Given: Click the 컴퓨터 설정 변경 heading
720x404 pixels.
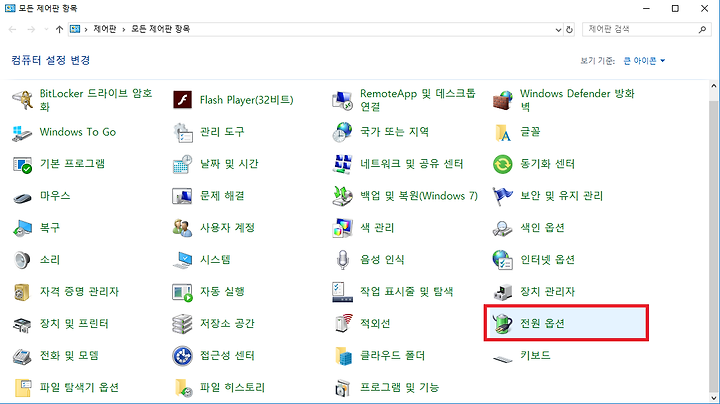Looking at the screenshot, I should pos(51,60).
